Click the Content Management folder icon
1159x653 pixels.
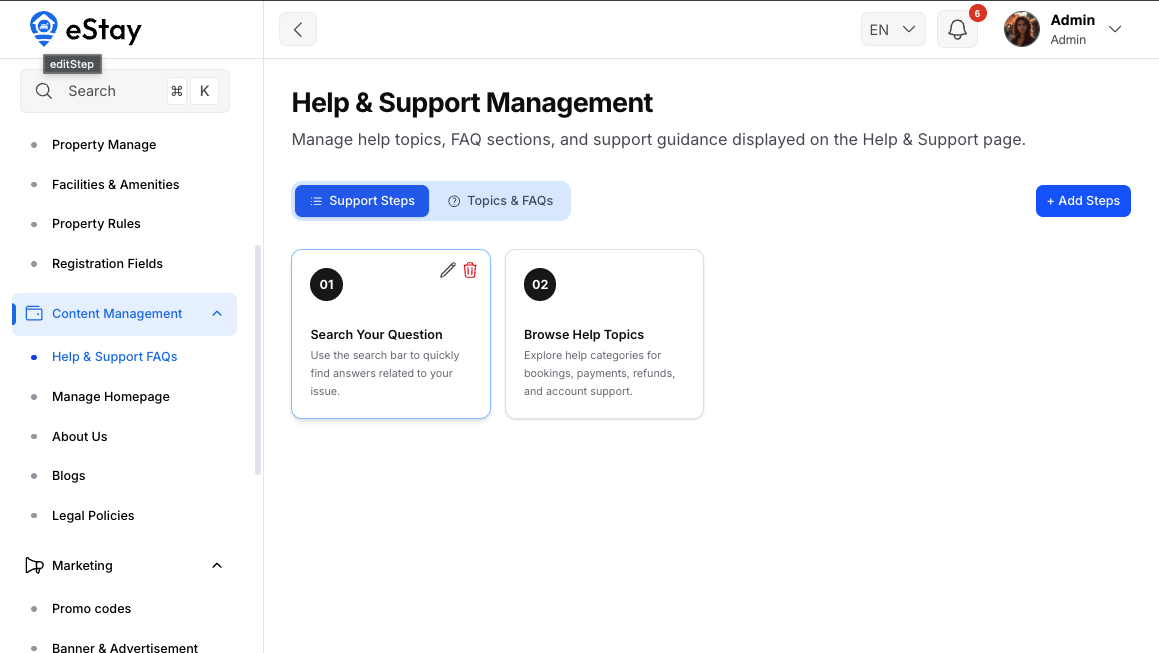click(x=34, y=314)
